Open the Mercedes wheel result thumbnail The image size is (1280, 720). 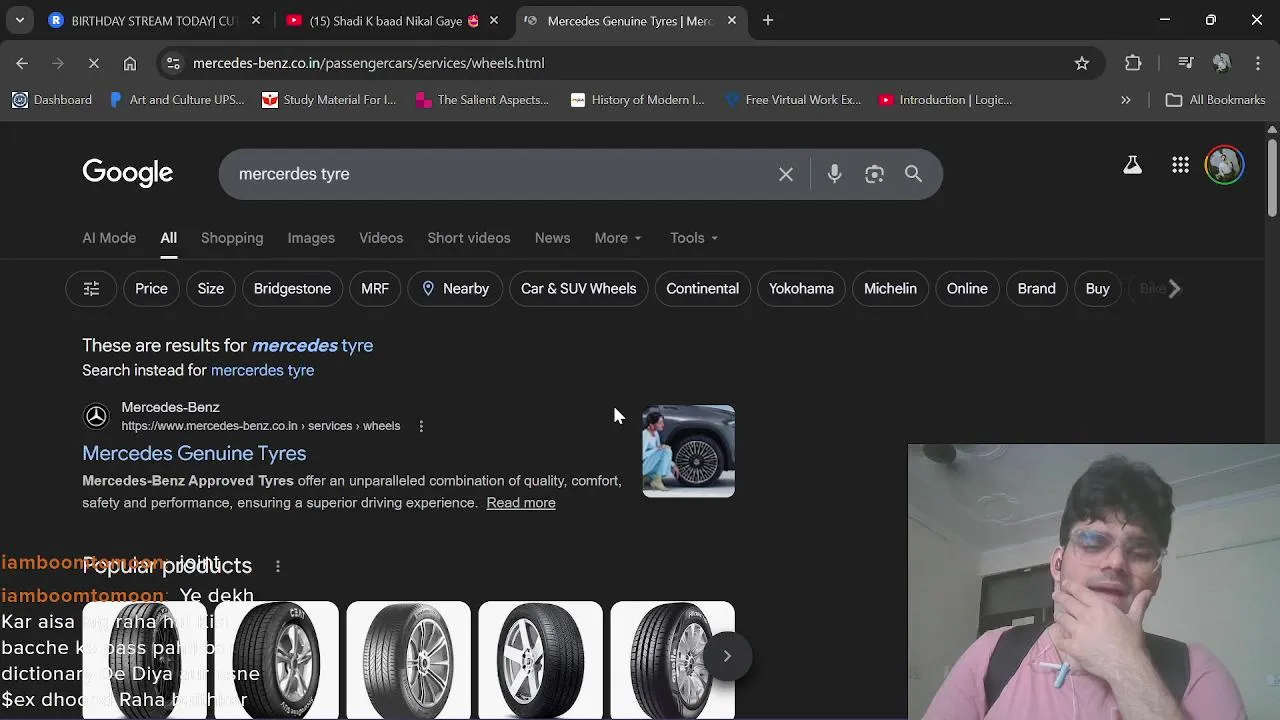[688, 451]
